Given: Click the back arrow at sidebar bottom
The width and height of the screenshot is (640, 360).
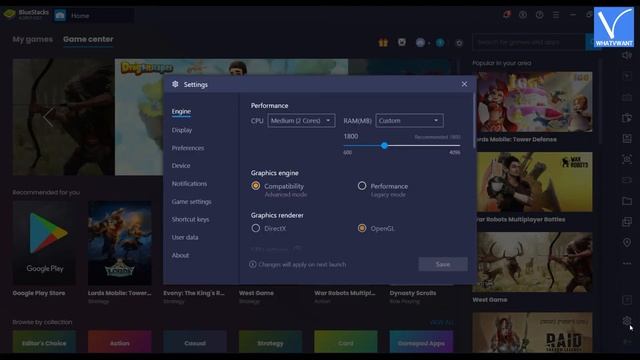Looking at the screenshot, I should (627, 342).
